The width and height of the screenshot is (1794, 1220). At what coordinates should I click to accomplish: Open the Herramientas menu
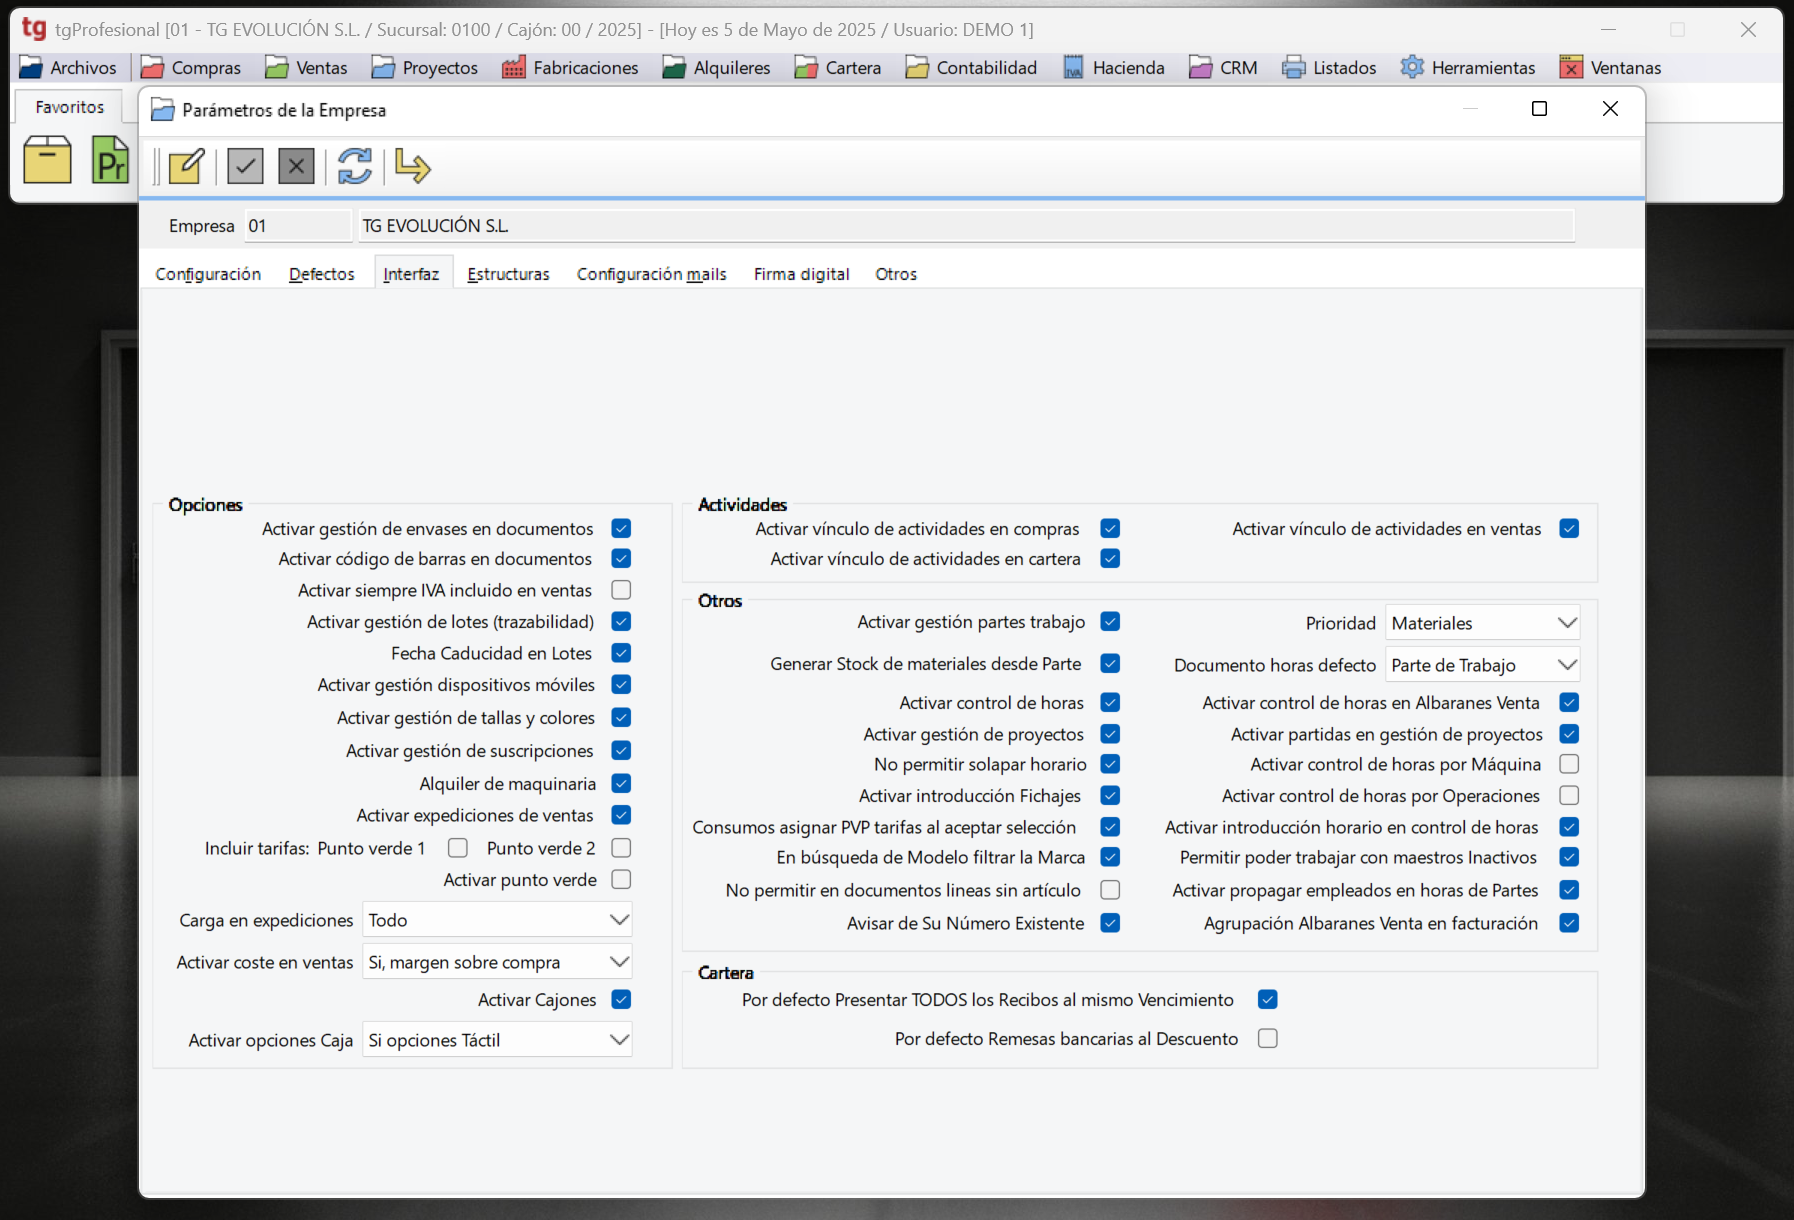tap(1467, 67)
